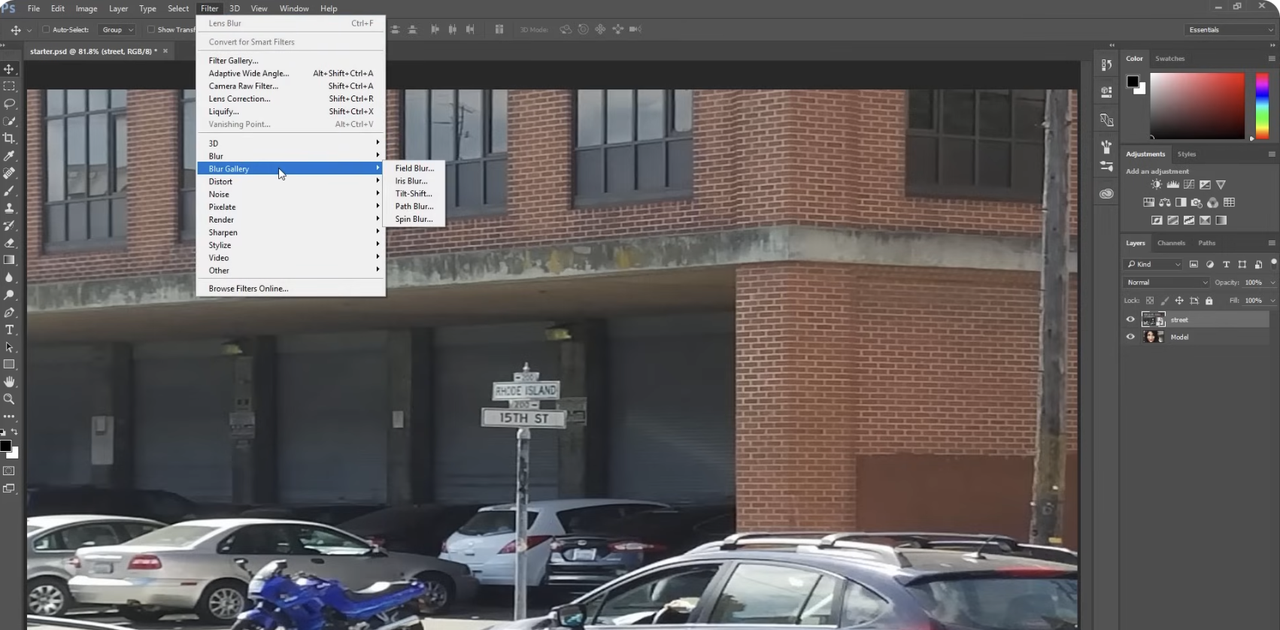Lock layer position with move icon
Screen dimensions: 1280x630
click(x=1179, y=300)
